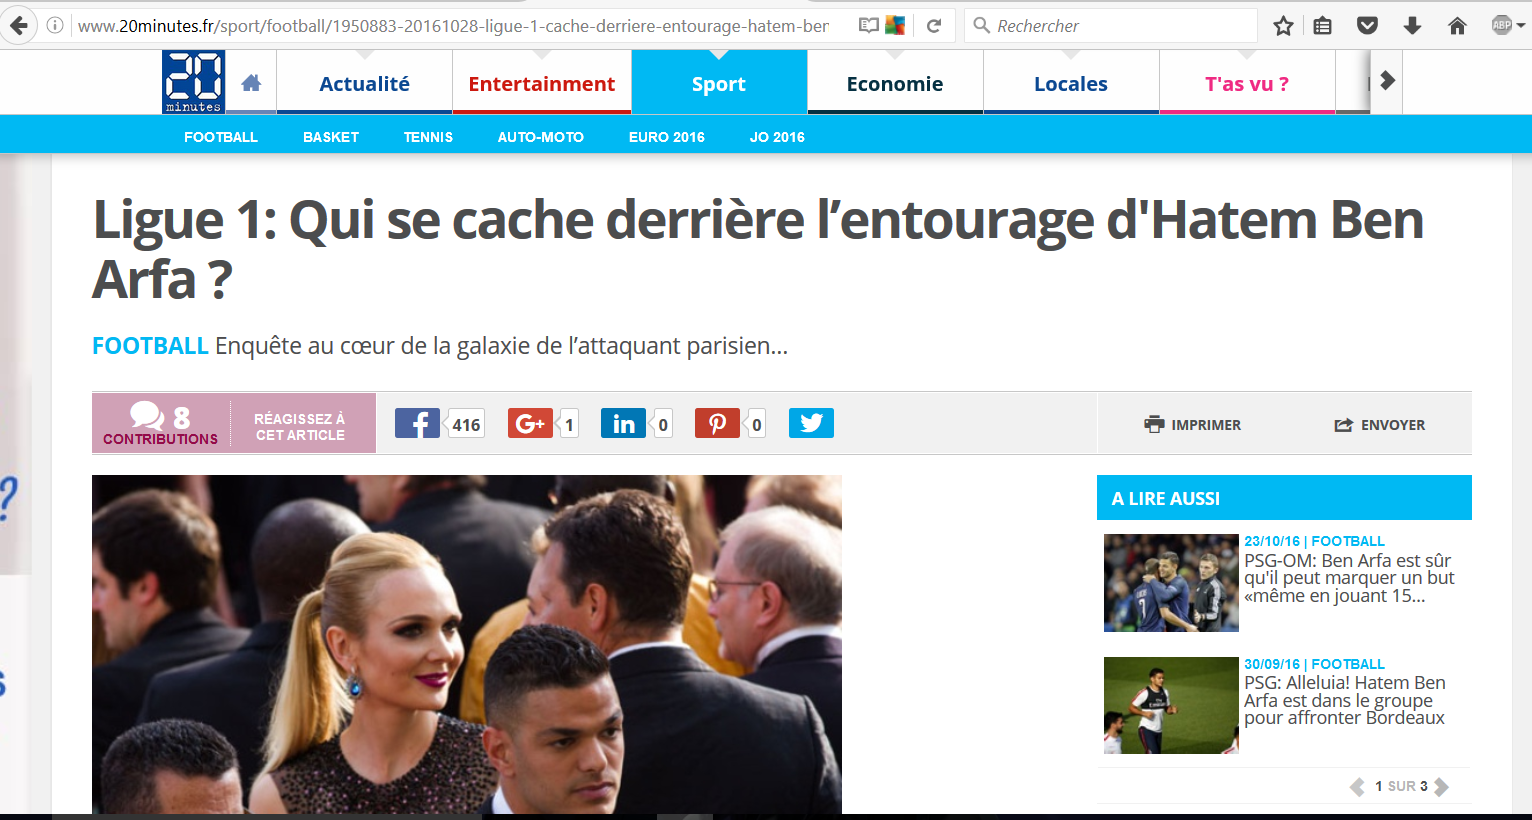
Task: Open the downloads arrow icon
Action: click(1412, 26)
